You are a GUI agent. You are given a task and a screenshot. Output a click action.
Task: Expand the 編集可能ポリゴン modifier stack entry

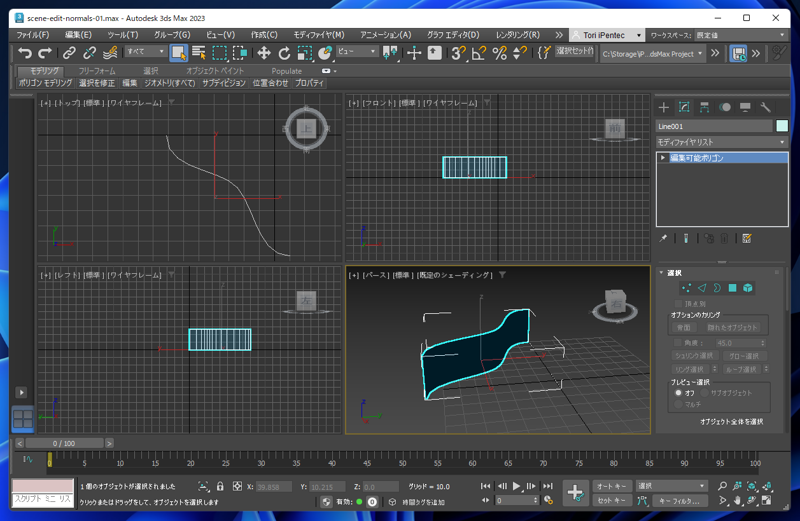[x=663, y=158]
